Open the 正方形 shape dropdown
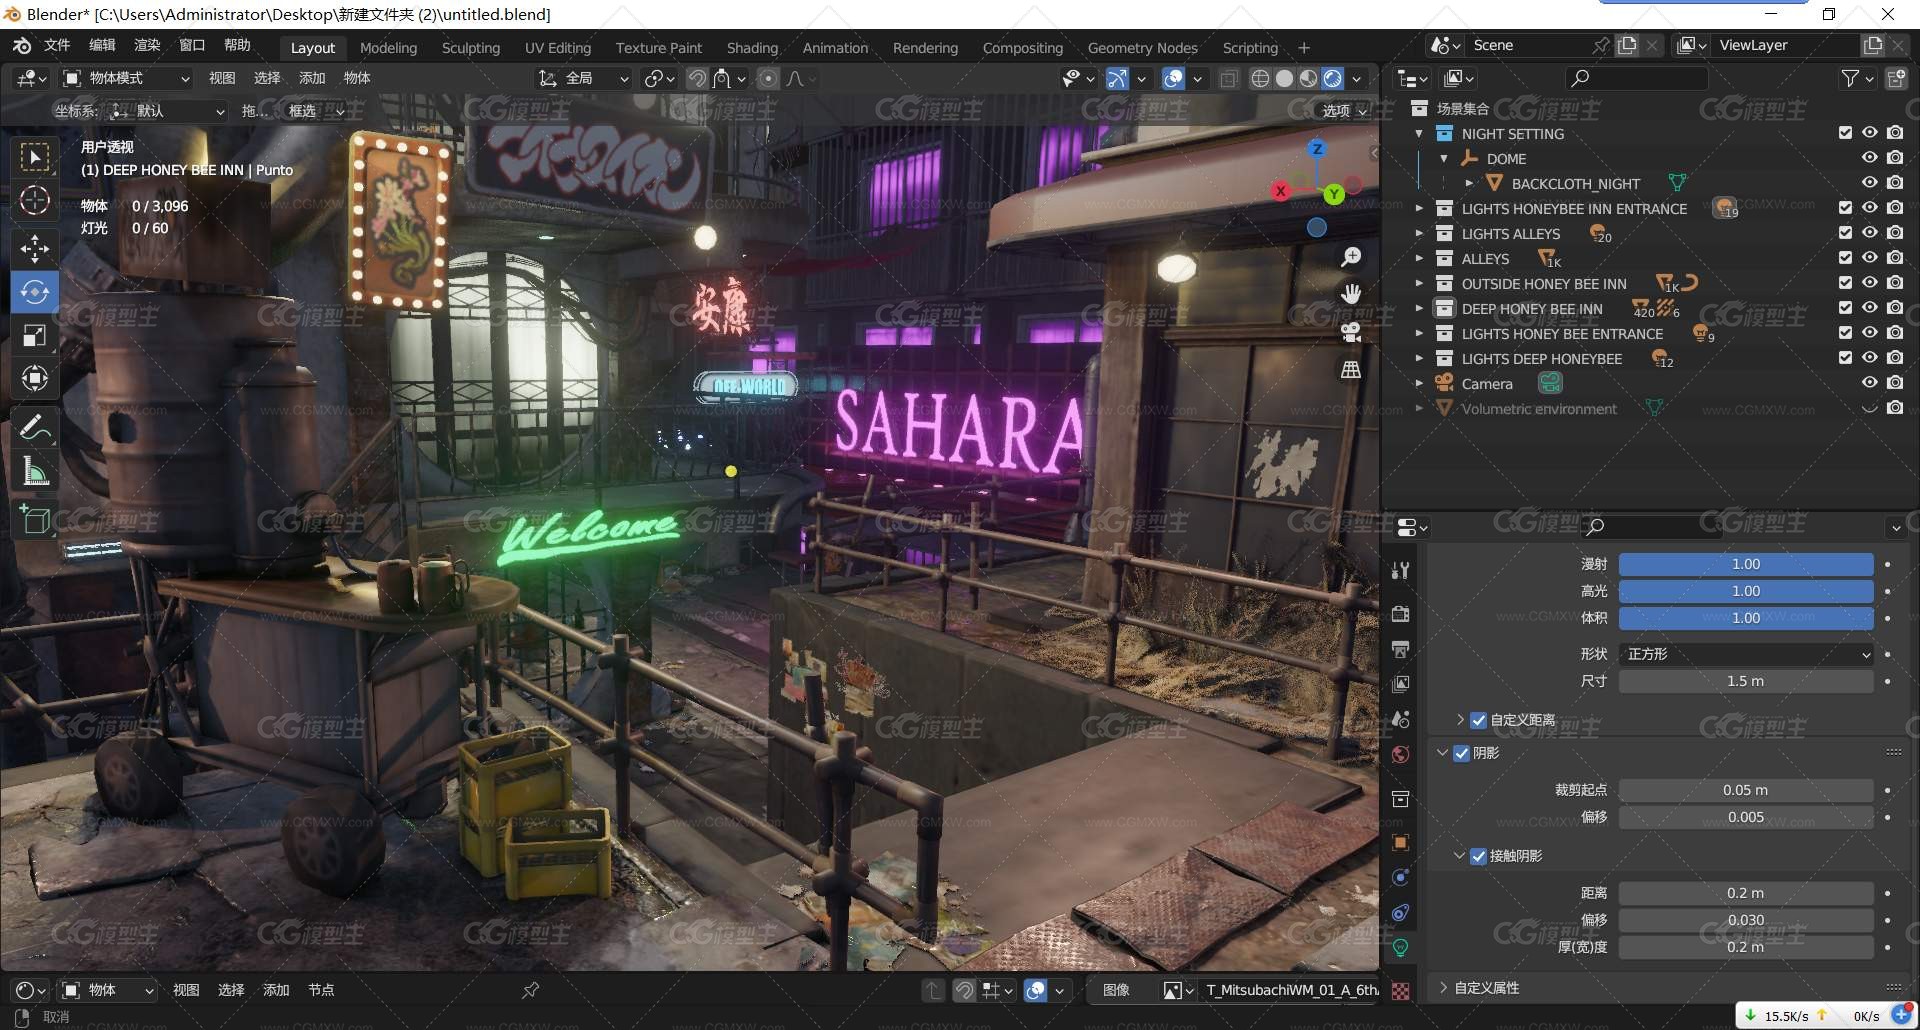Viewport: 1920px width, 1030px height. (x=1746, y=654)
